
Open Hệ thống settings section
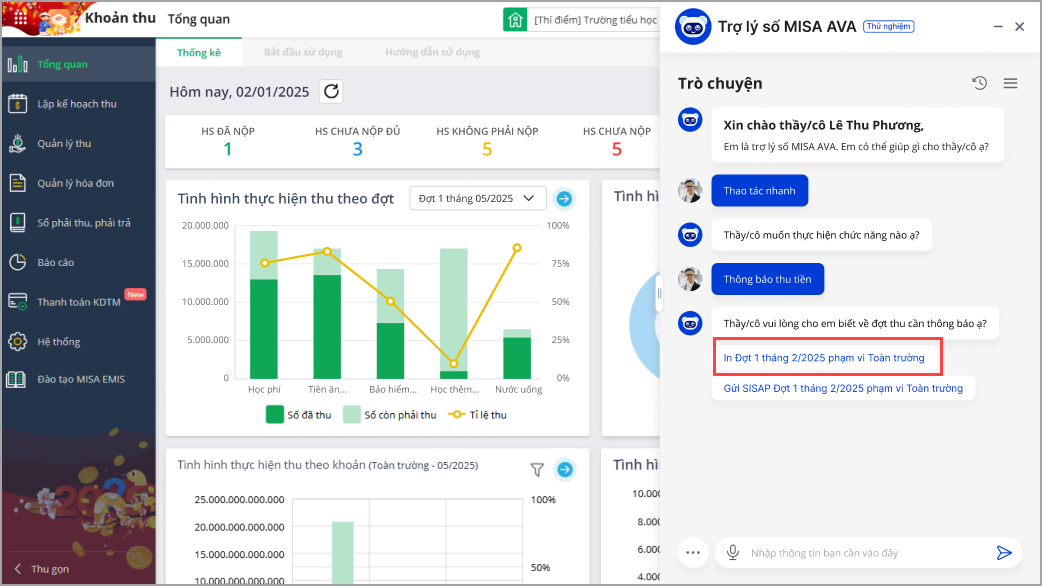point(78,342)
